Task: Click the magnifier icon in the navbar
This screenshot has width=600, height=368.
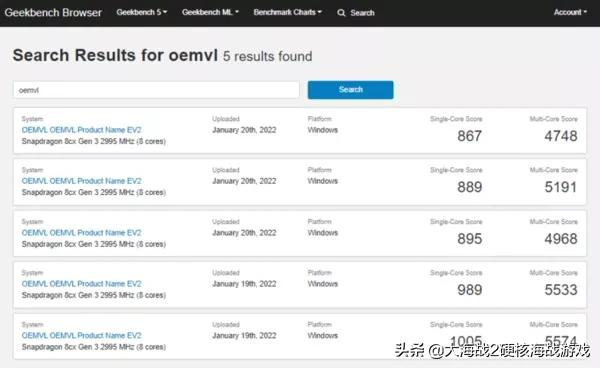Action: [341, 13]
